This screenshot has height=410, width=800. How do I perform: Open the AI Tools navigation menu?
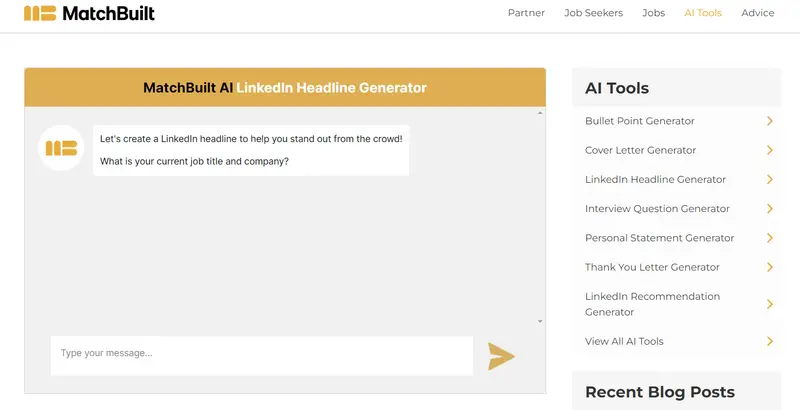(703, 14)
